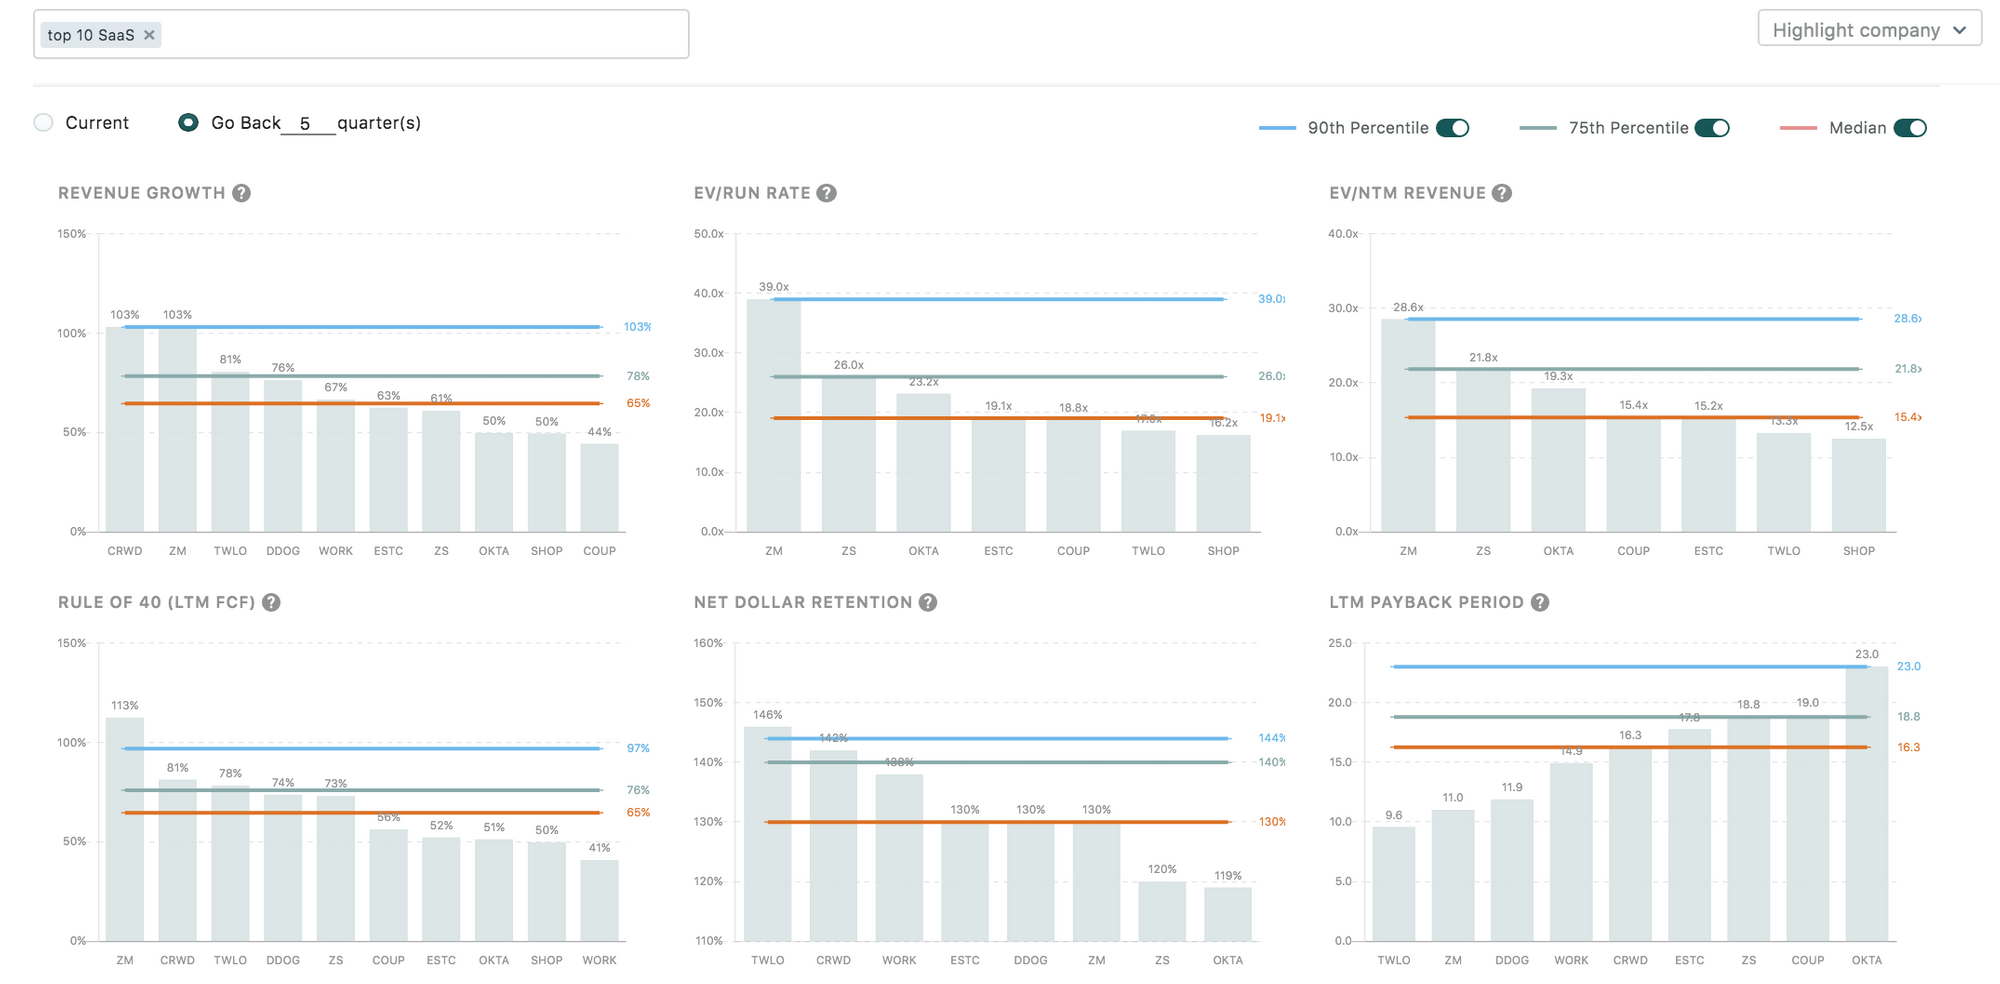Remove the 'top 10 SaaS' filter tag

(149, 35)
